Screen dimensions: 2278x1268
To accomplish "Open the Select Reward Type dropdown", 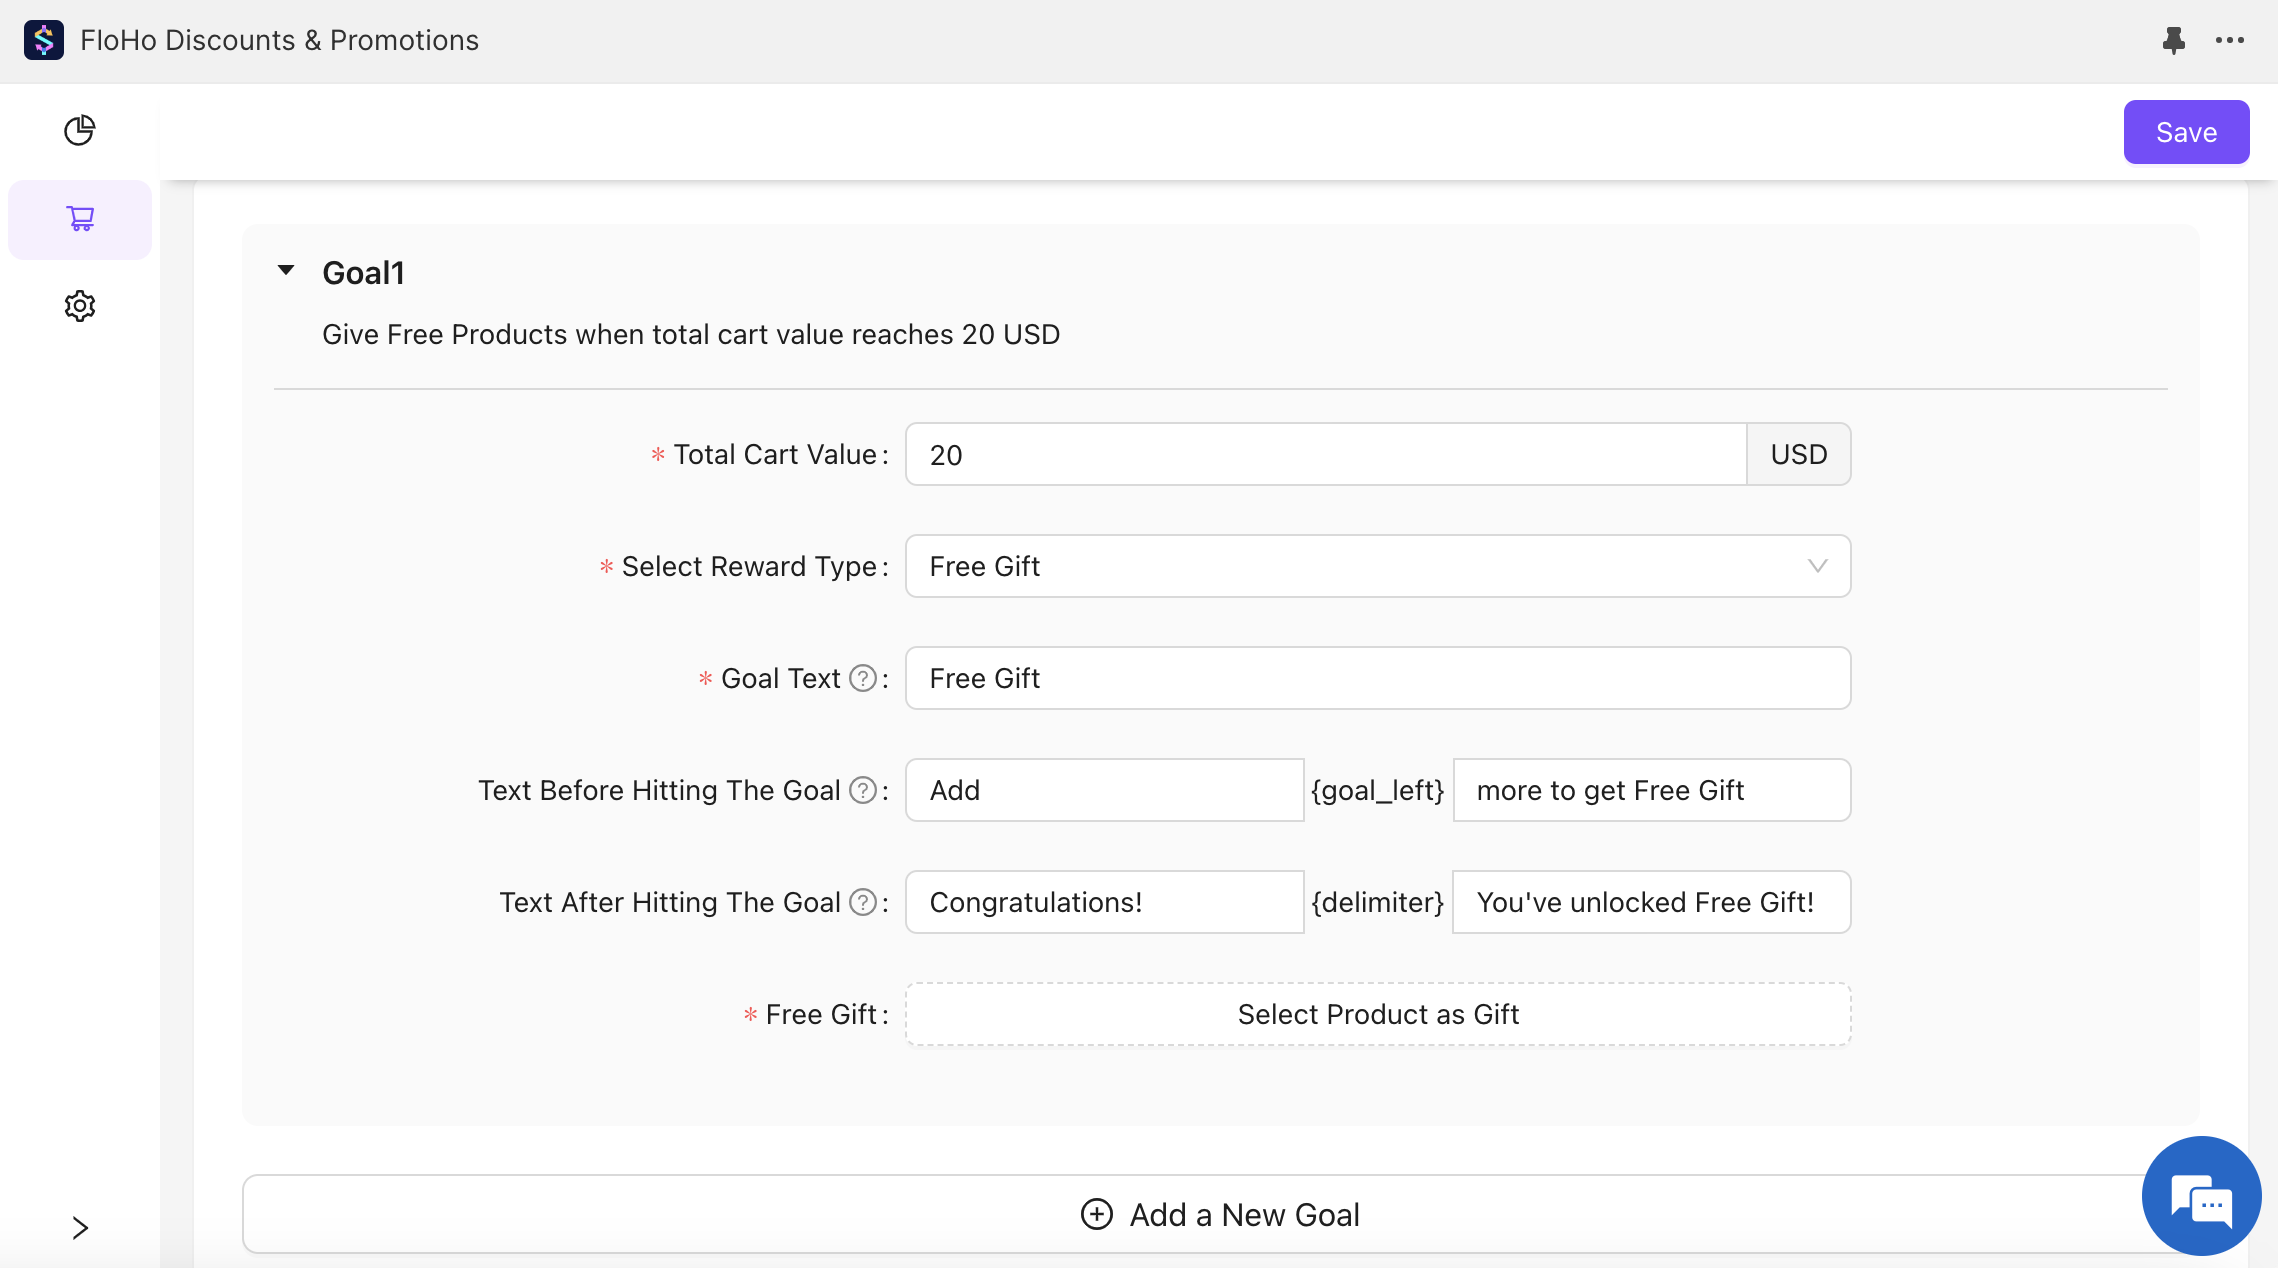I will coord(1377,566).
